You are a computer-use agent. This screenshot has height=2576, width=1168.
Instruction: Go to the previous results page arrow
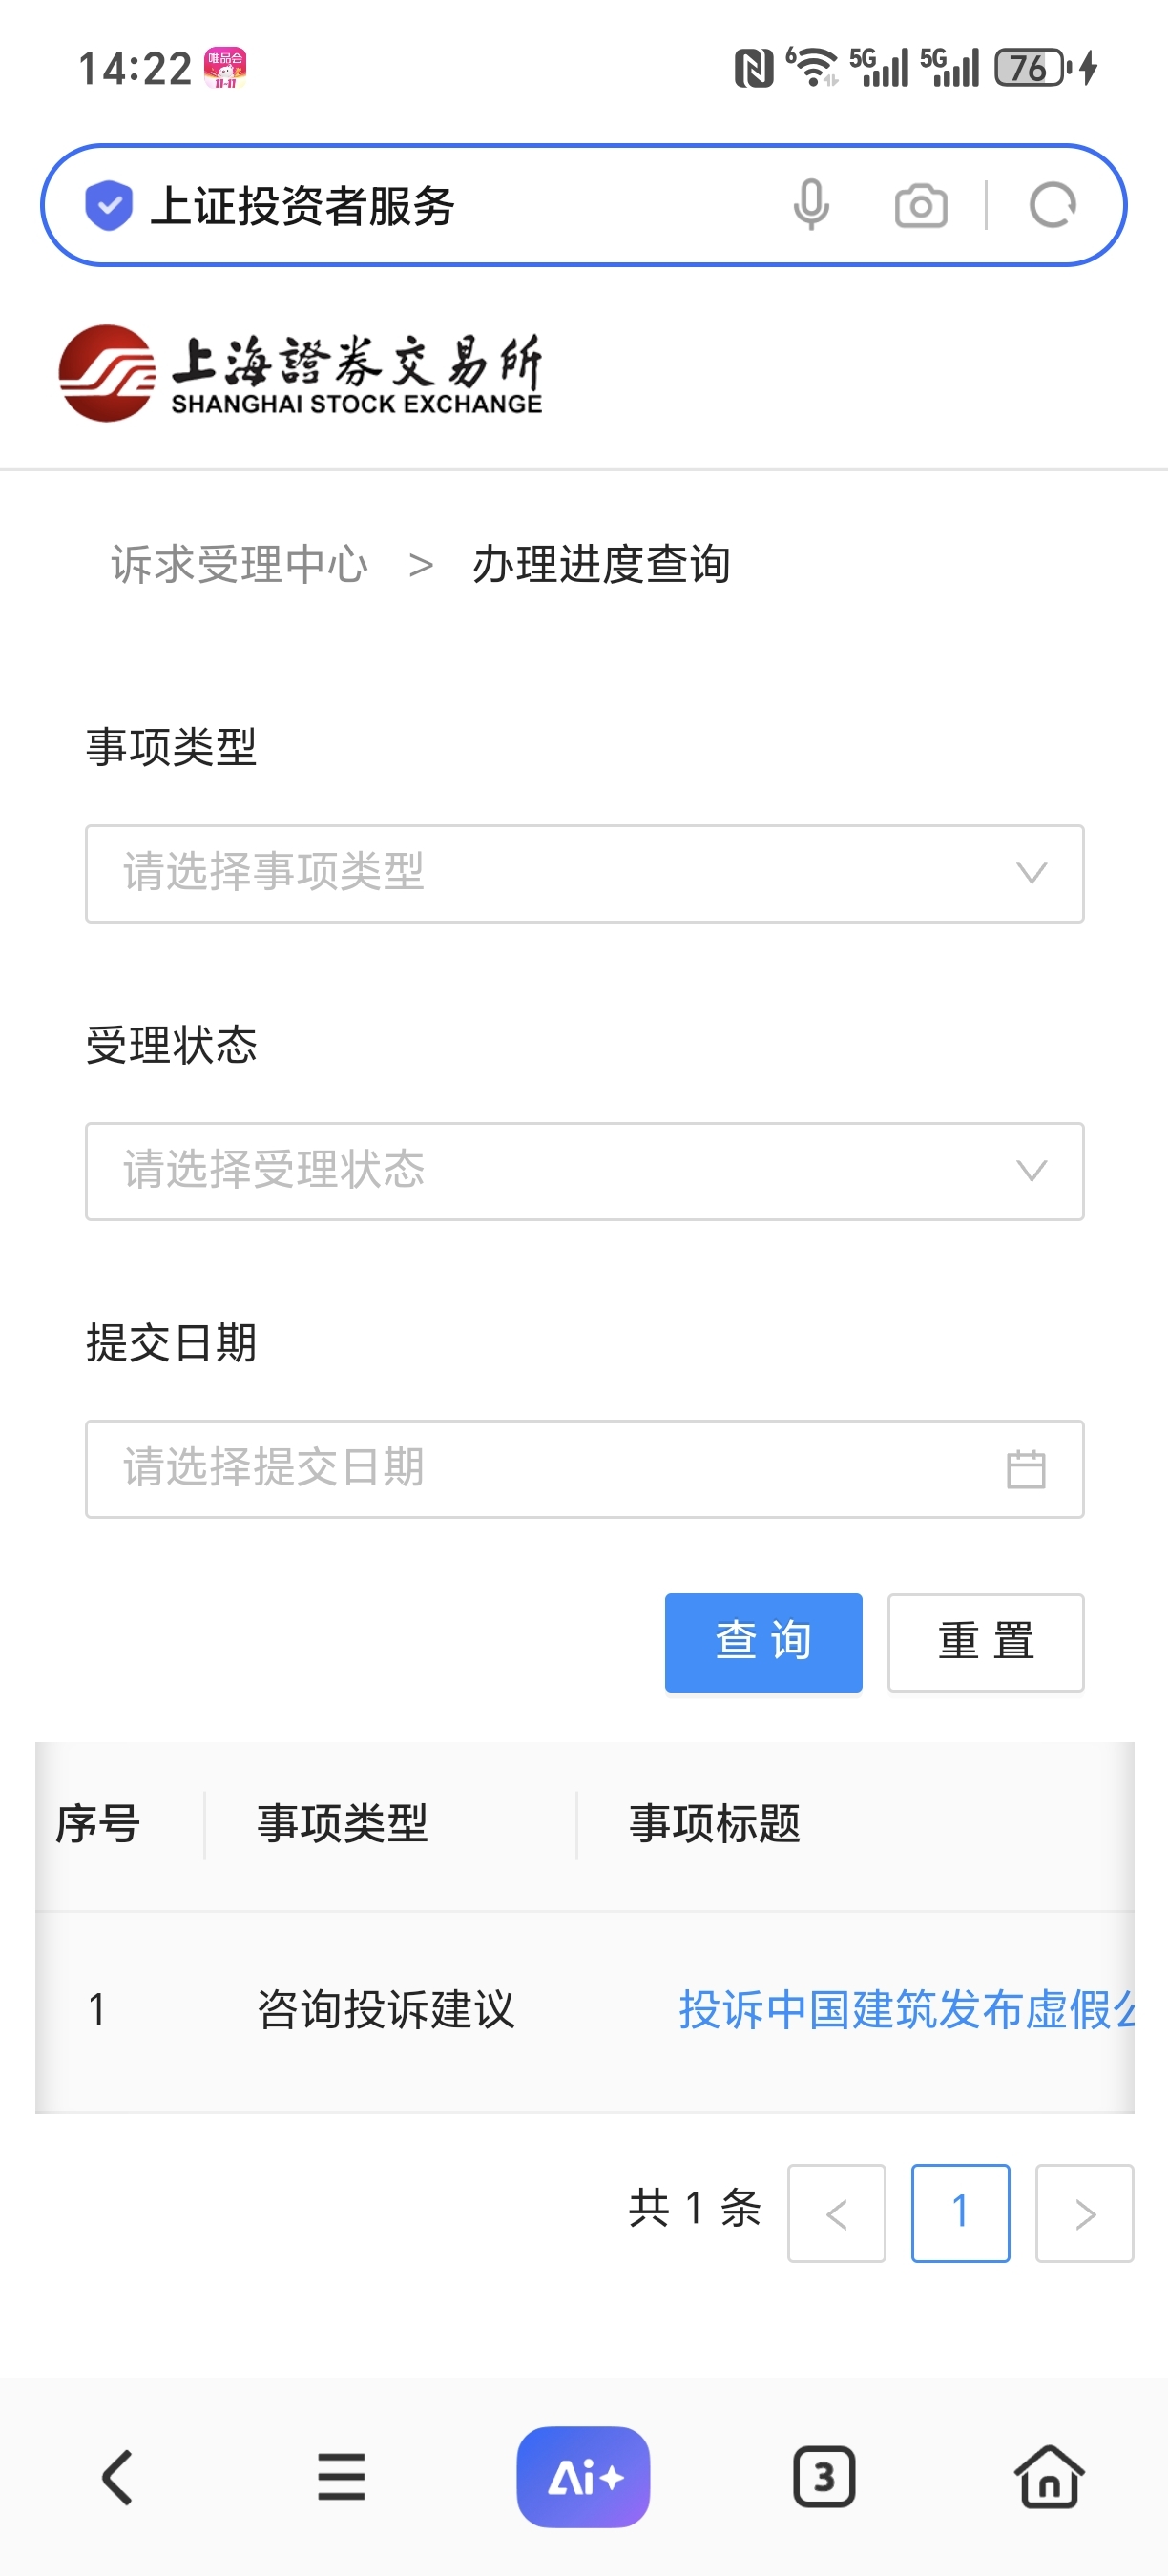[836, 2211]
